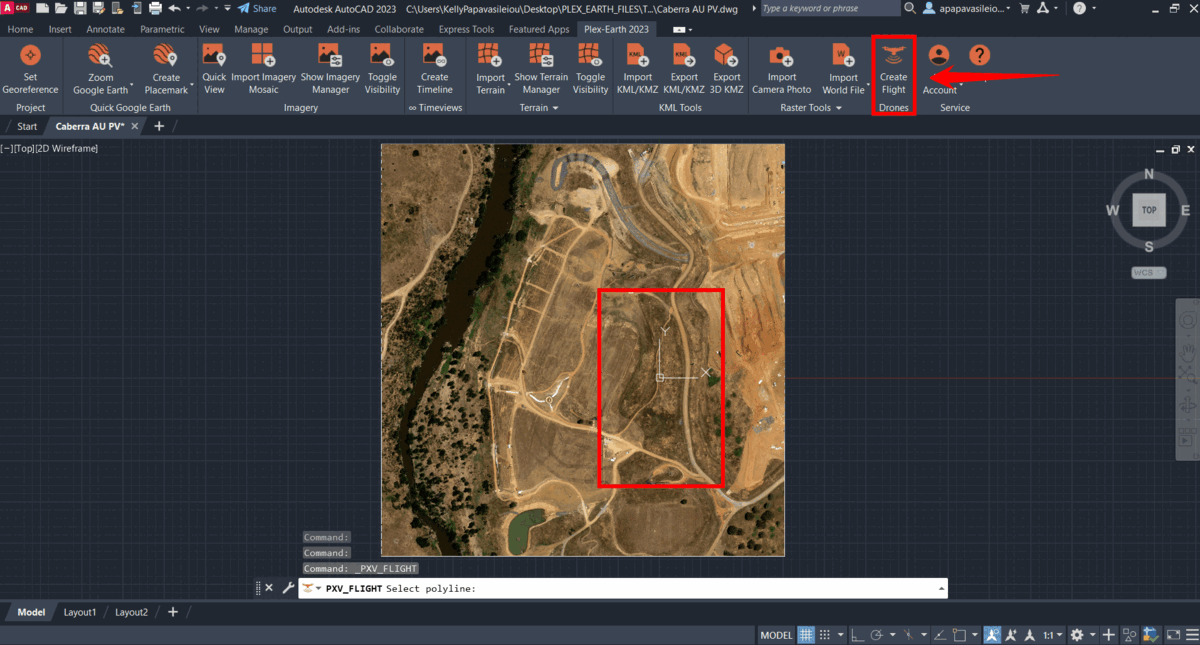Activate the Layout1 tab
1200x645 pixels.
click(x=80, y=611)
